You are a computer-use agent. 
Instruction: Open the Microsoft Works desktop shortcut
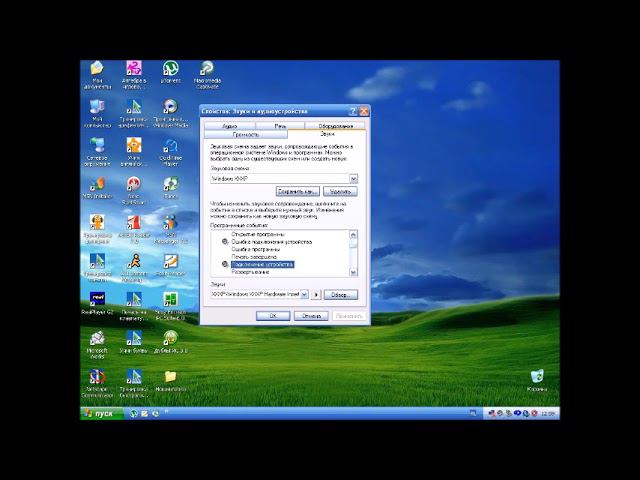(97, 345)
